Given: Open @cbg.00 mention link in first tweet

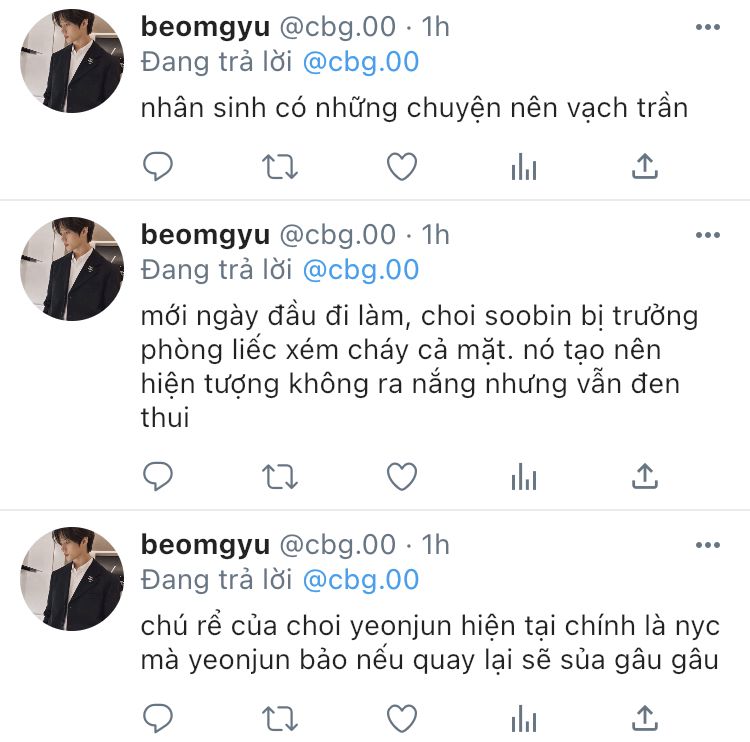Looking at the screenshot, I should click(361, 62).
